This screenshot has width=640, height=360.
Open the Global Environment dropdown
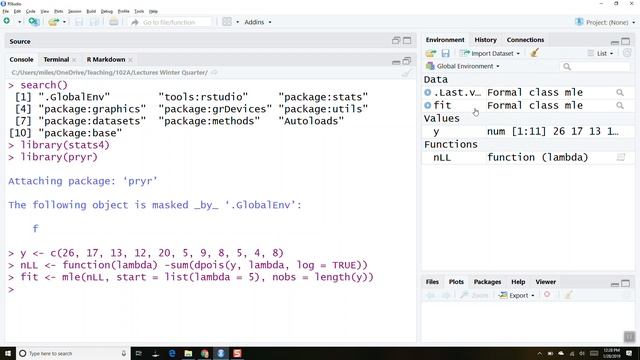[x=462, y=66]
